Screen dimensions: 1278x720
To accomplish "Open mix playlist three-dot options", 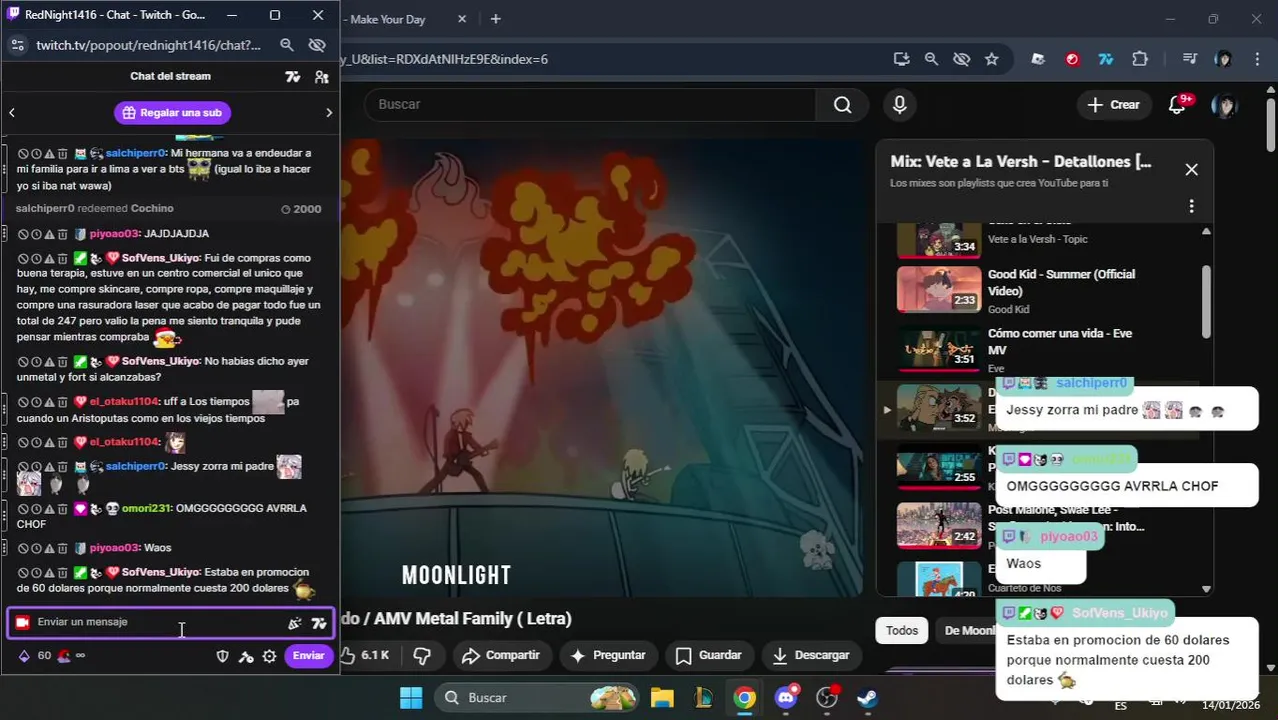I will coord(1191,206).
